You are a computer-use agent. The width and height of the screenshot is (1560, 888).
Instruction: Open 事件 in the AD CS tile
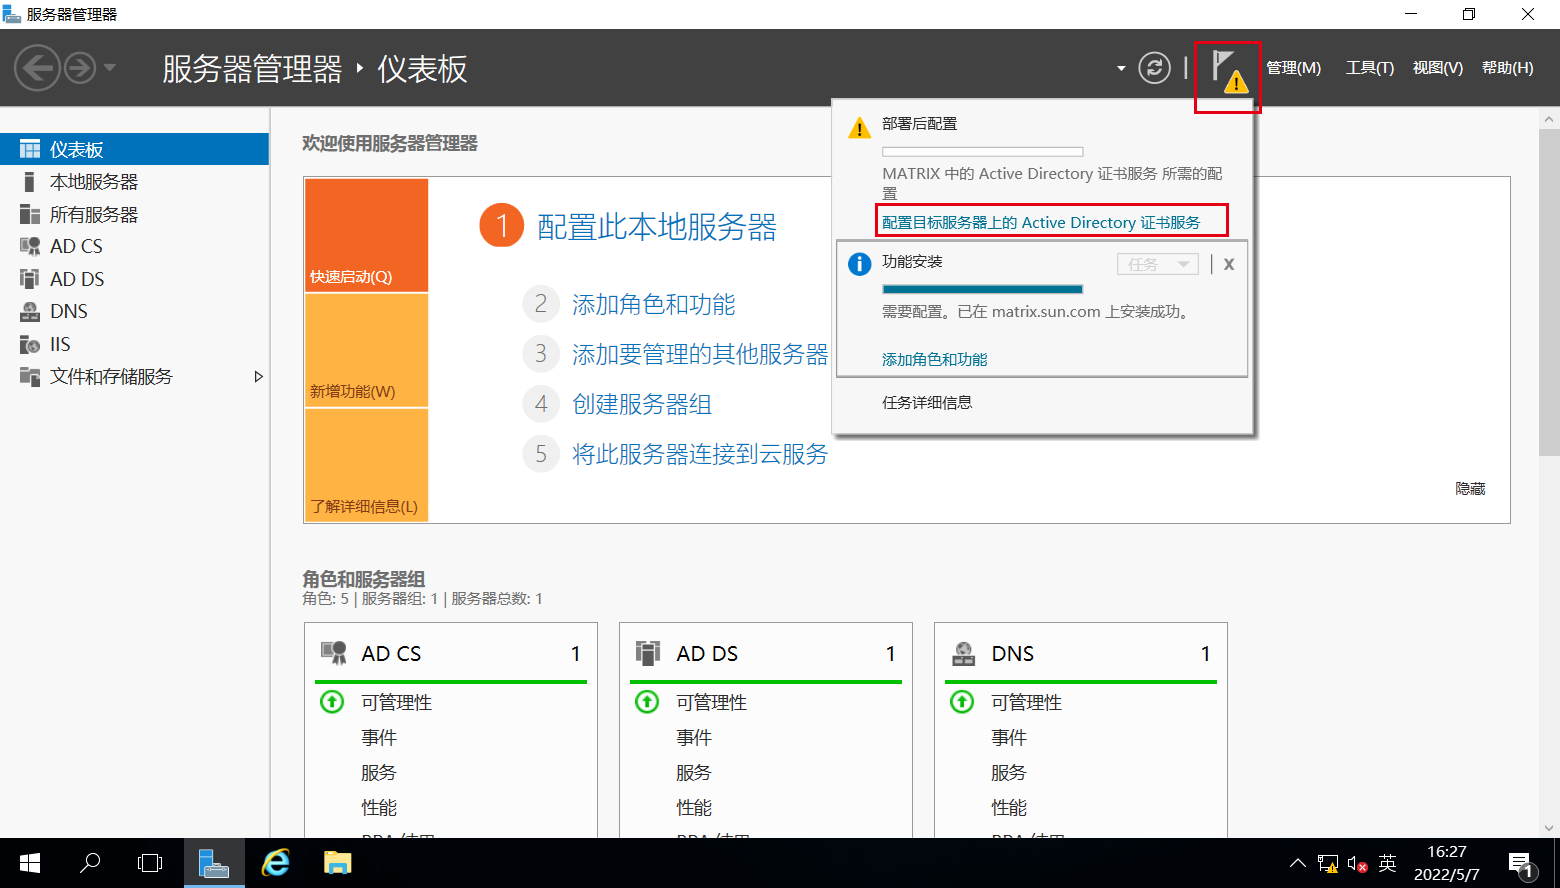(379, 737)
